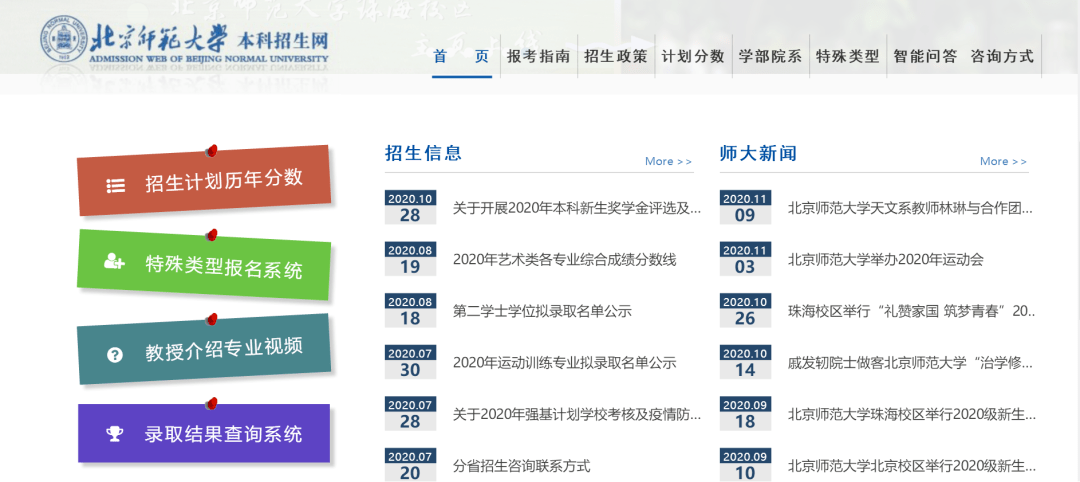The image size is (1080, 482).
Task: Select 计划分数 in navigation bar
Action: coord(693,56)
